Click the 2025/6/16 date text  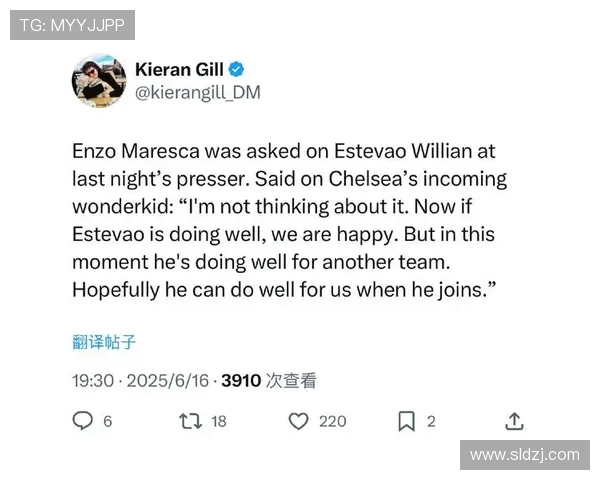(x=168, y=380)
